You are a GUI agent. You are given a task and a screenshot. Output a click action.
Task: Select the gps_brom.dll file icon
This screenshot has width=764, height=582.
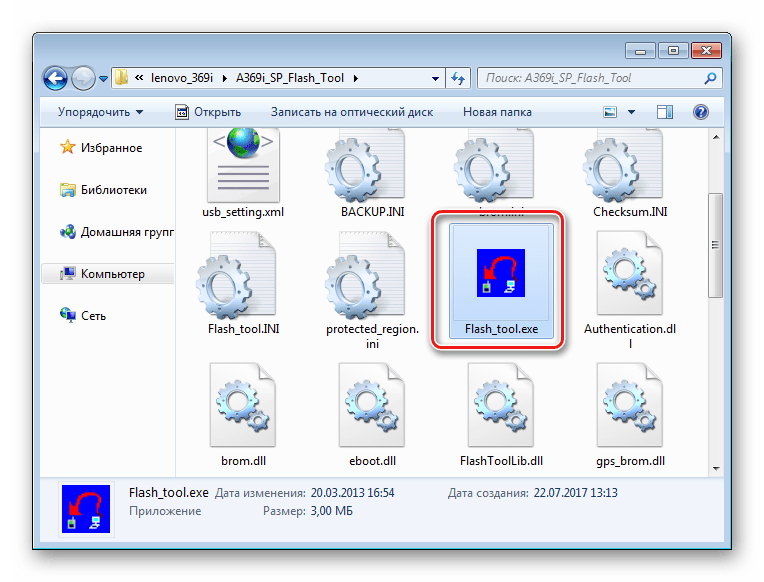click(x=630, y=405)
